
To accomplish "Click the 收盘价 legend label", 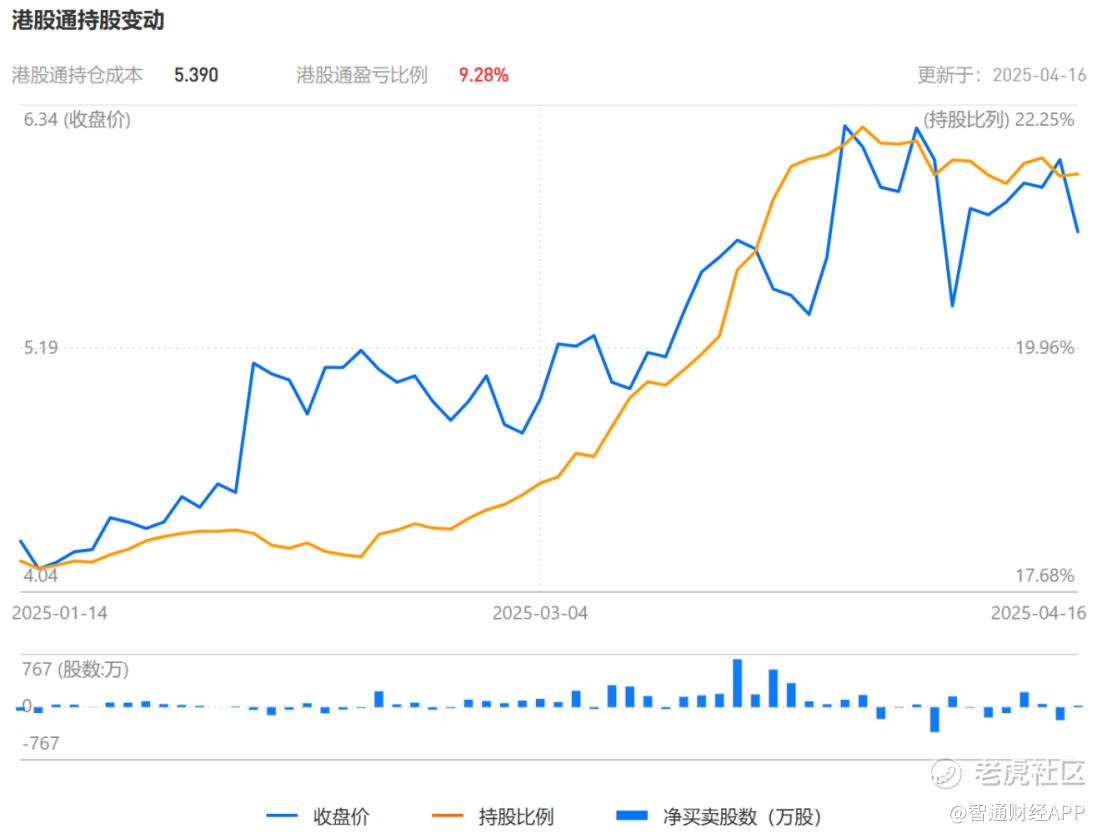I will tap(341, 816).
